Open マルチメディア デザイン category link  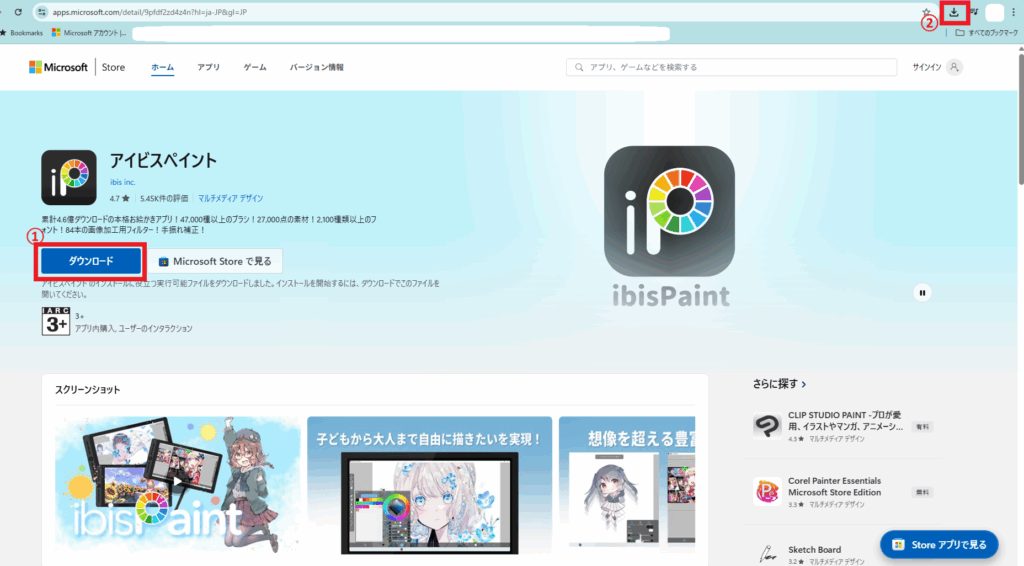pyautogui.click(x=231, y=198)
